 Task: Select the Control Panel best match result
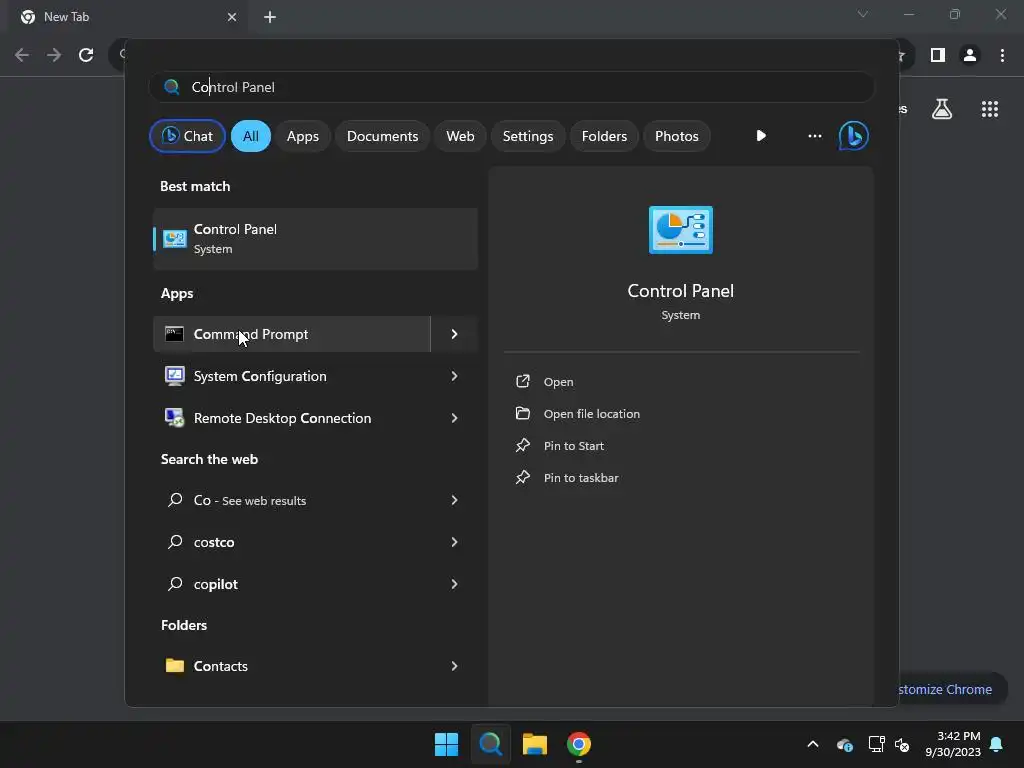click(315, 238)
